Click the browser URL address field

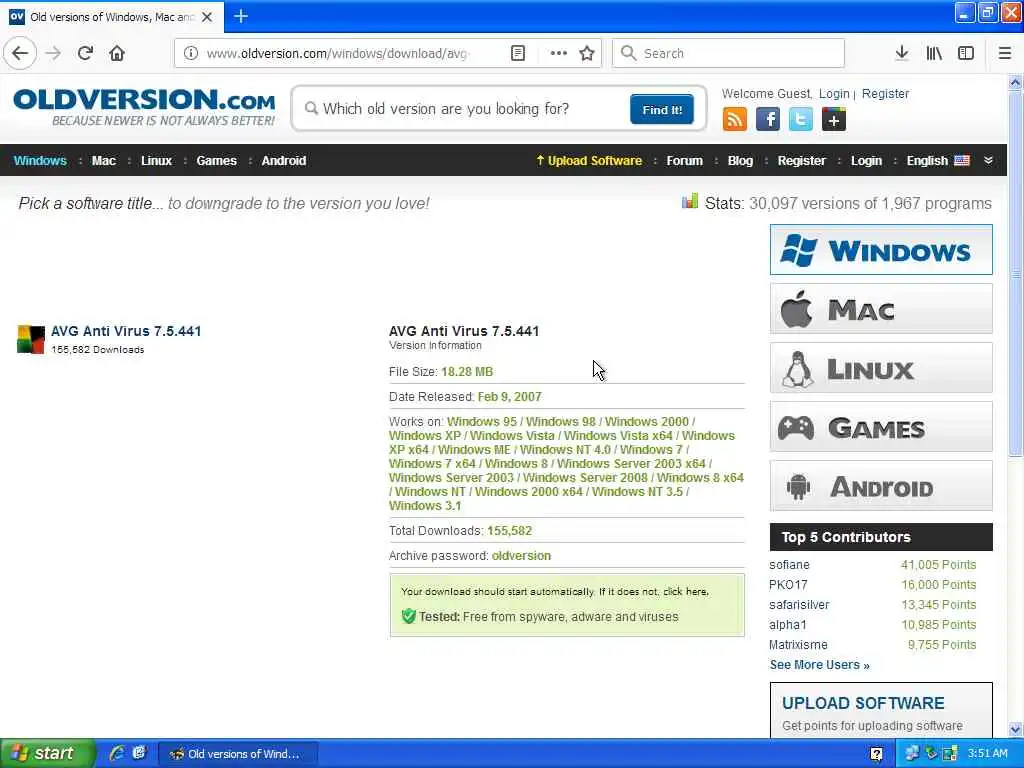tap(353, 53)
